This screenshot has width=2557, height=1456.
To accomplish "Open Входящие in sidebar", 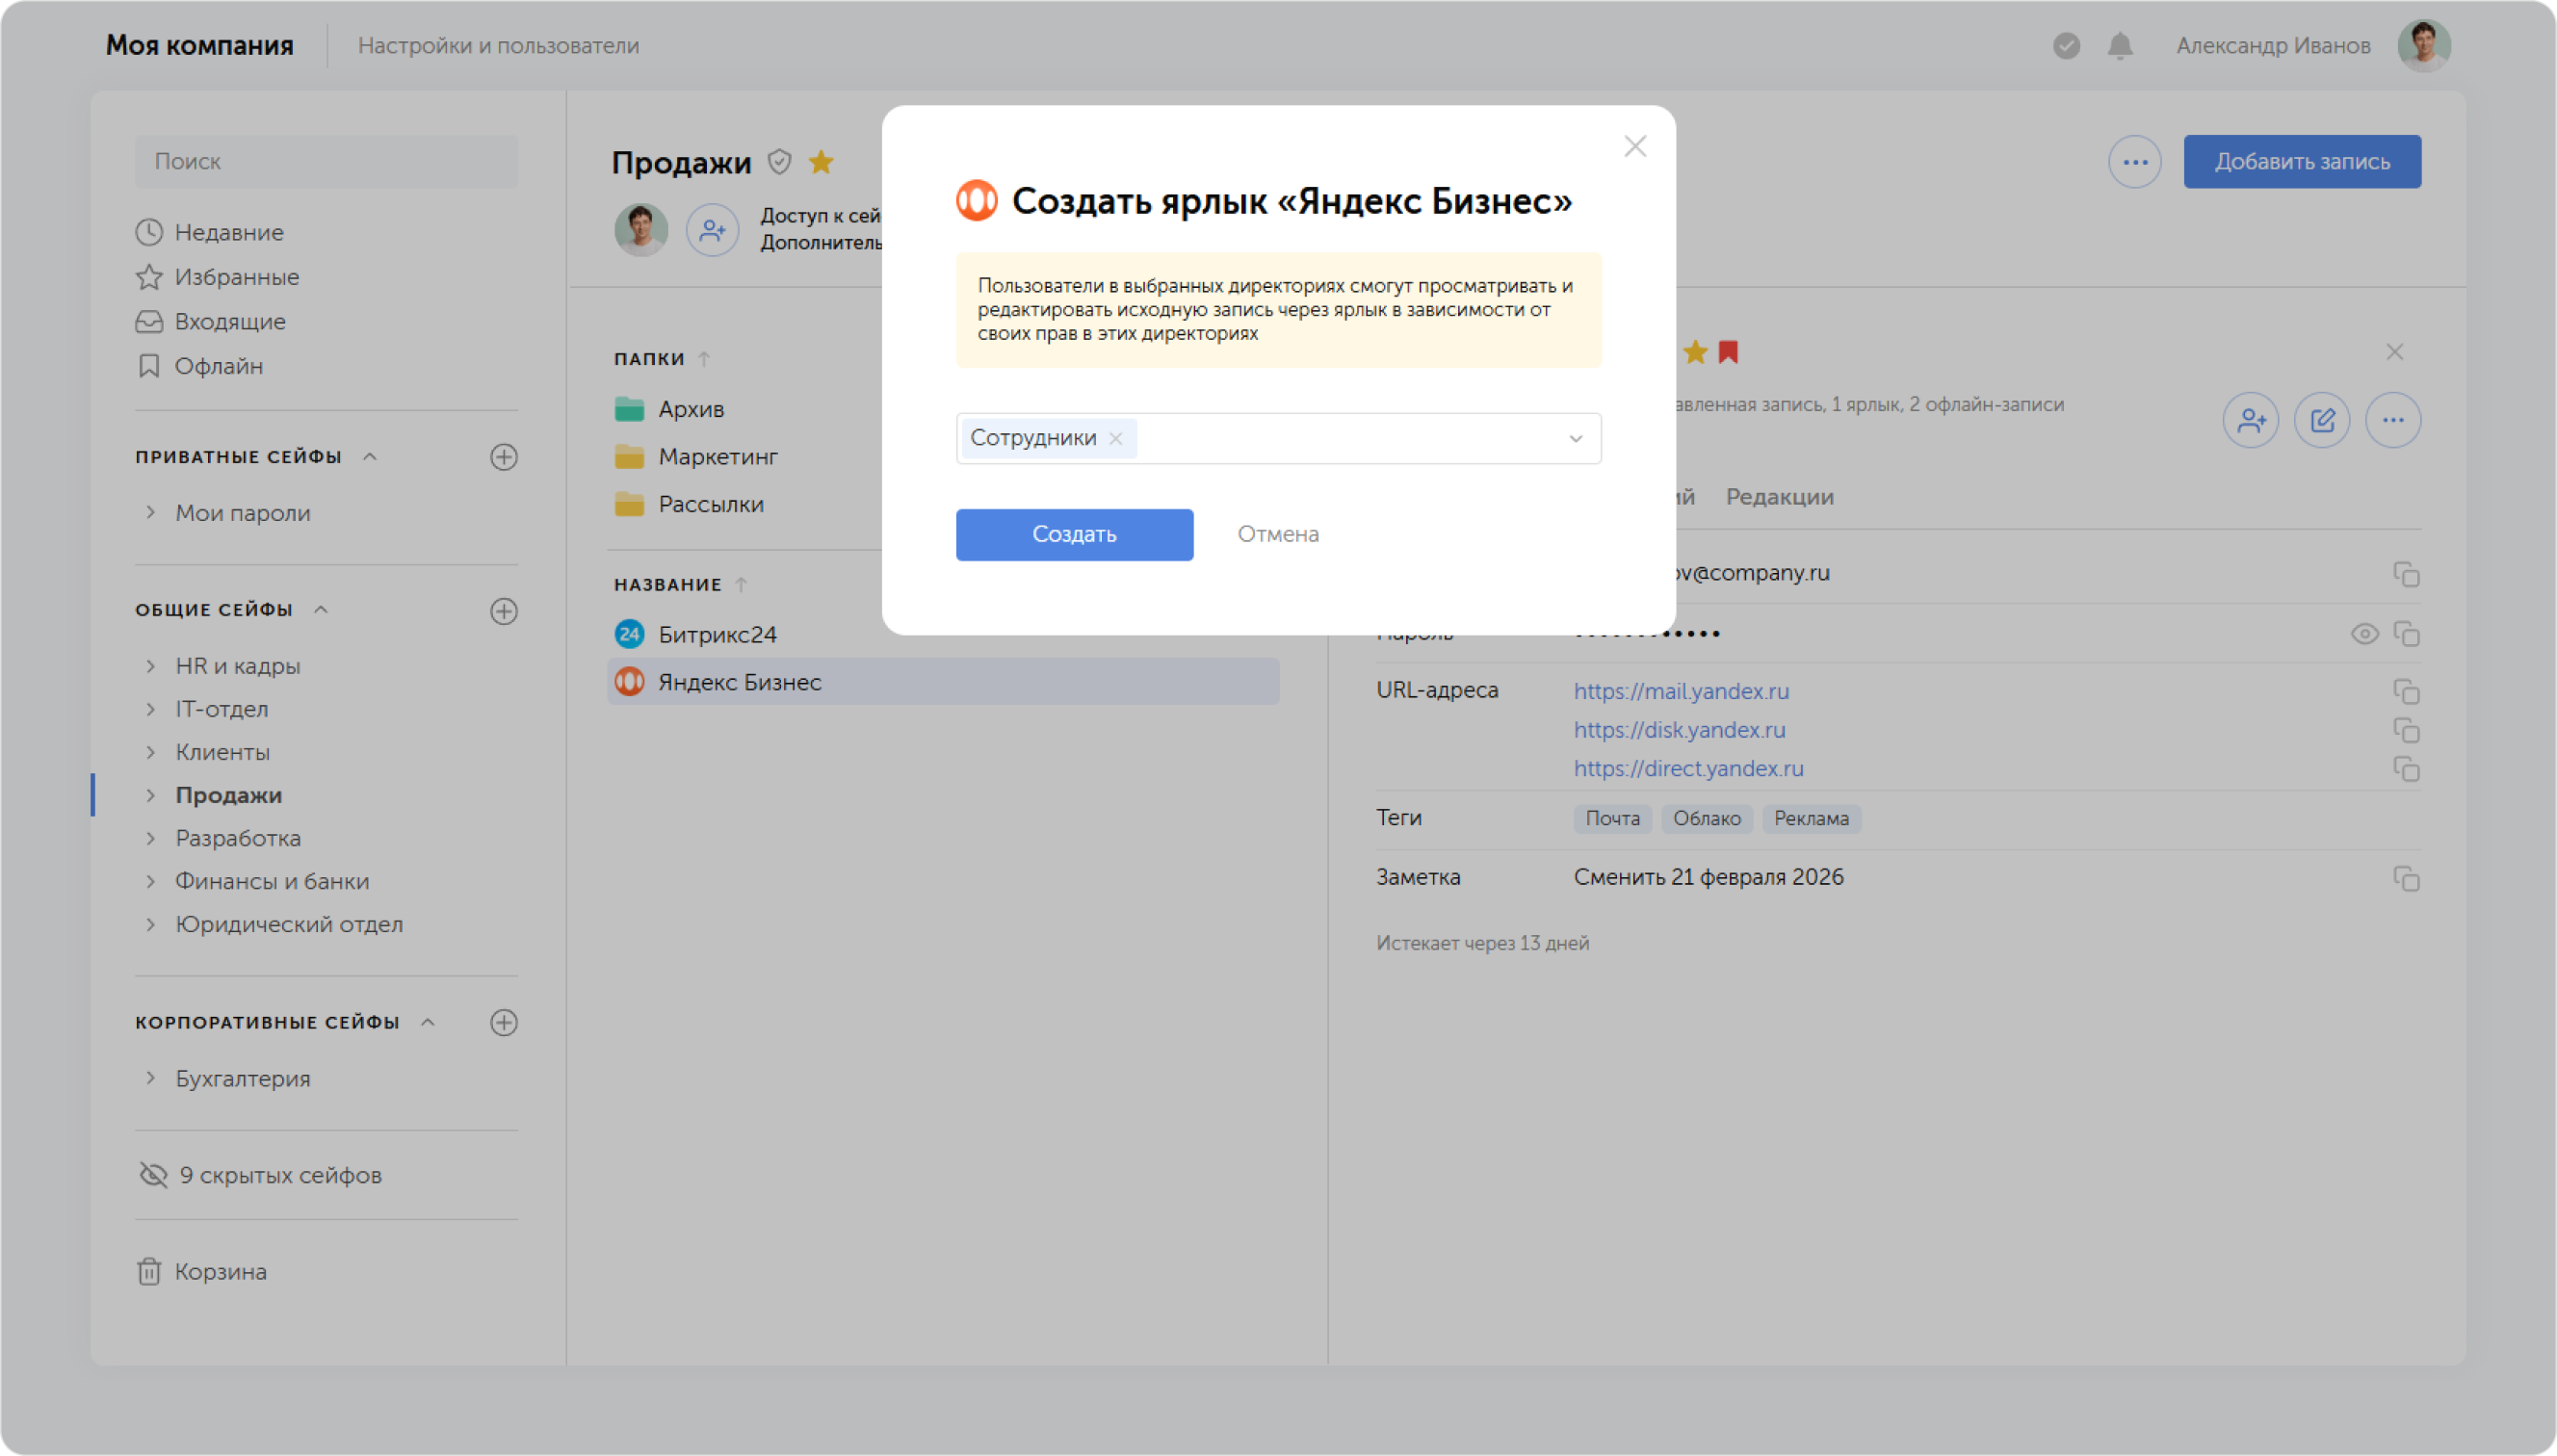I will click(x=210, y=322).
